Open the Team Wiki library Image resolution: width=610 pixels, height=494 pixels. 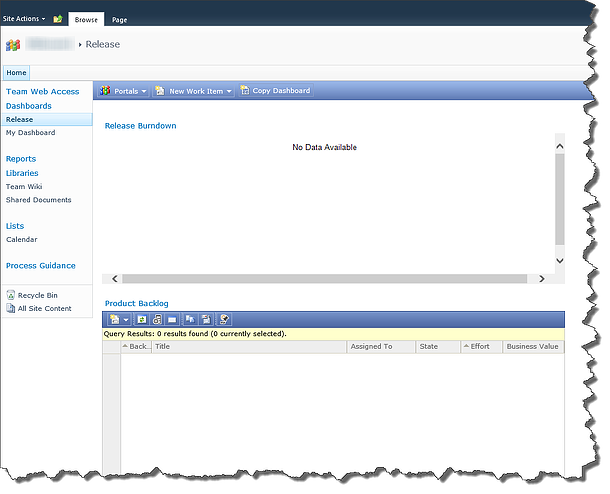24,187
